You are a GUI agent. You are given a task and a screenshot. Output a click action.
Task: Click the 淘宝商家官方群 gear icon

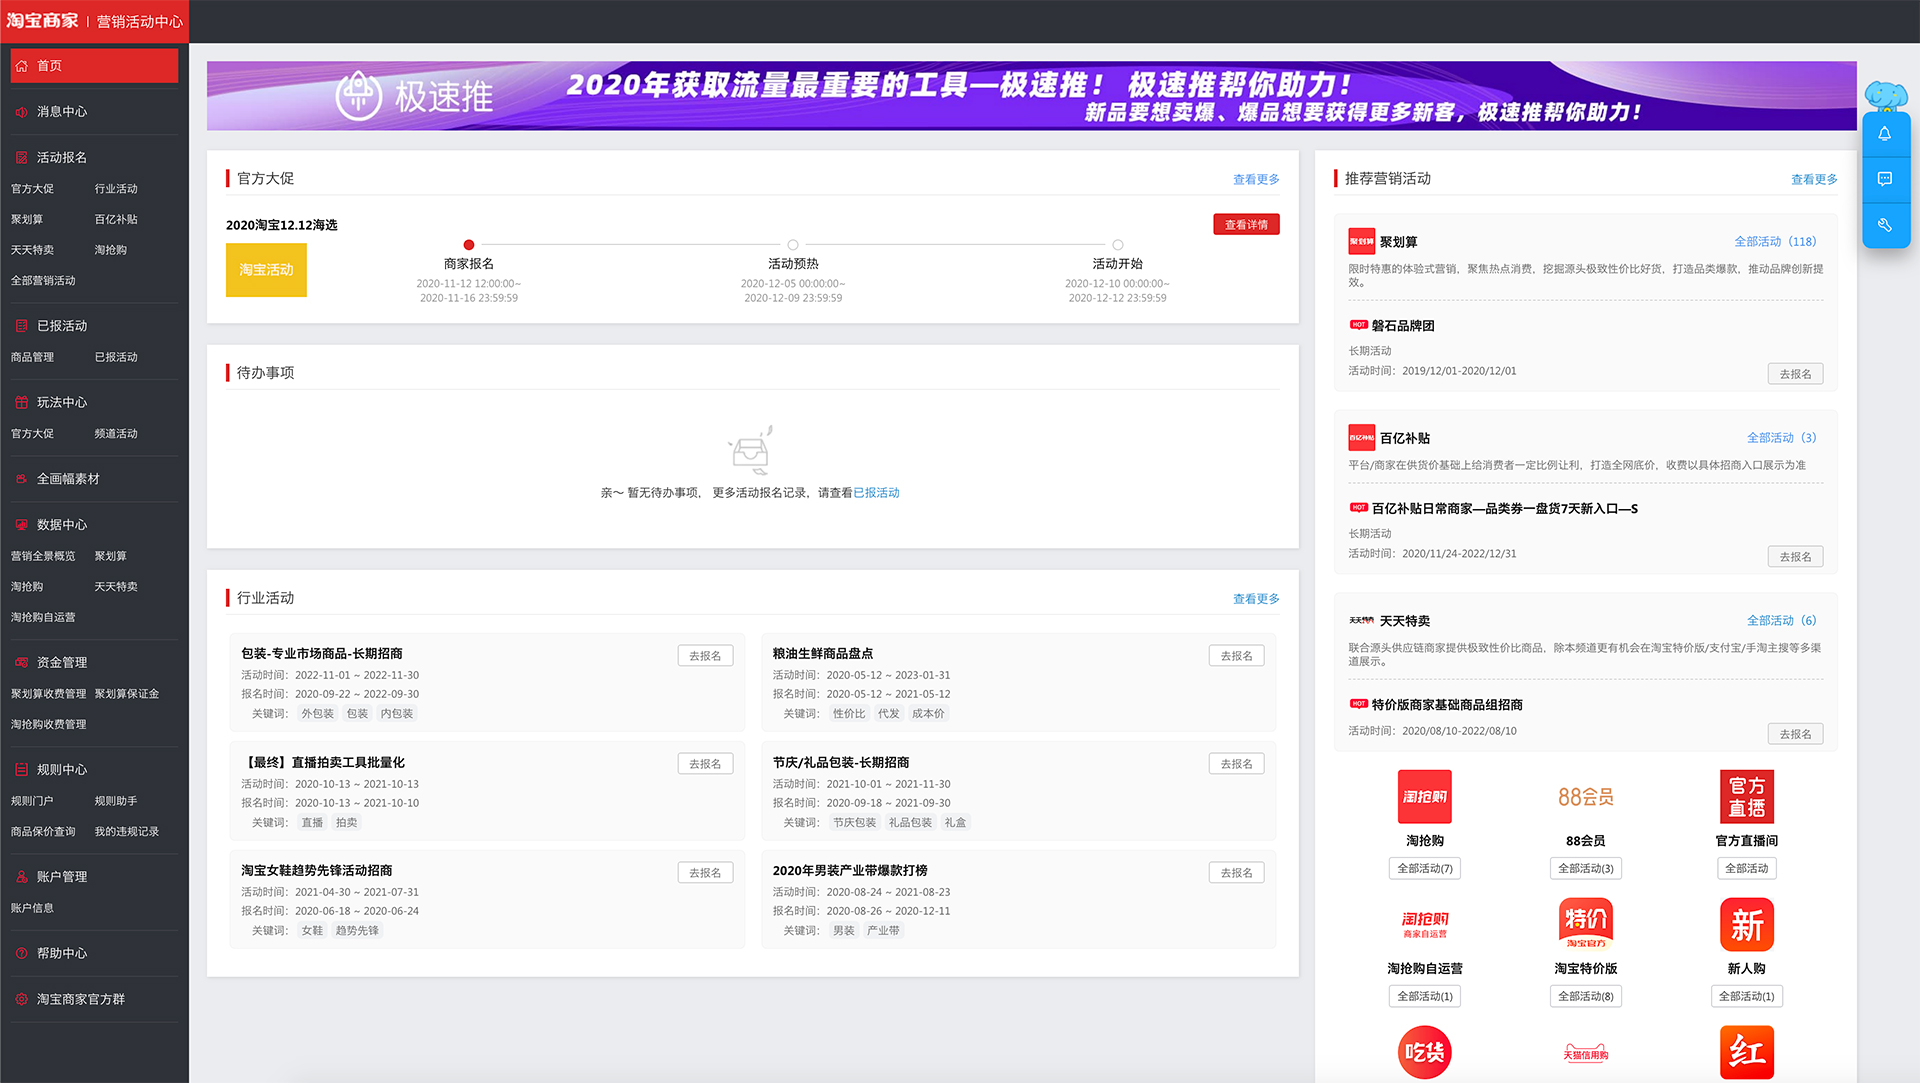pos(21,1000)
